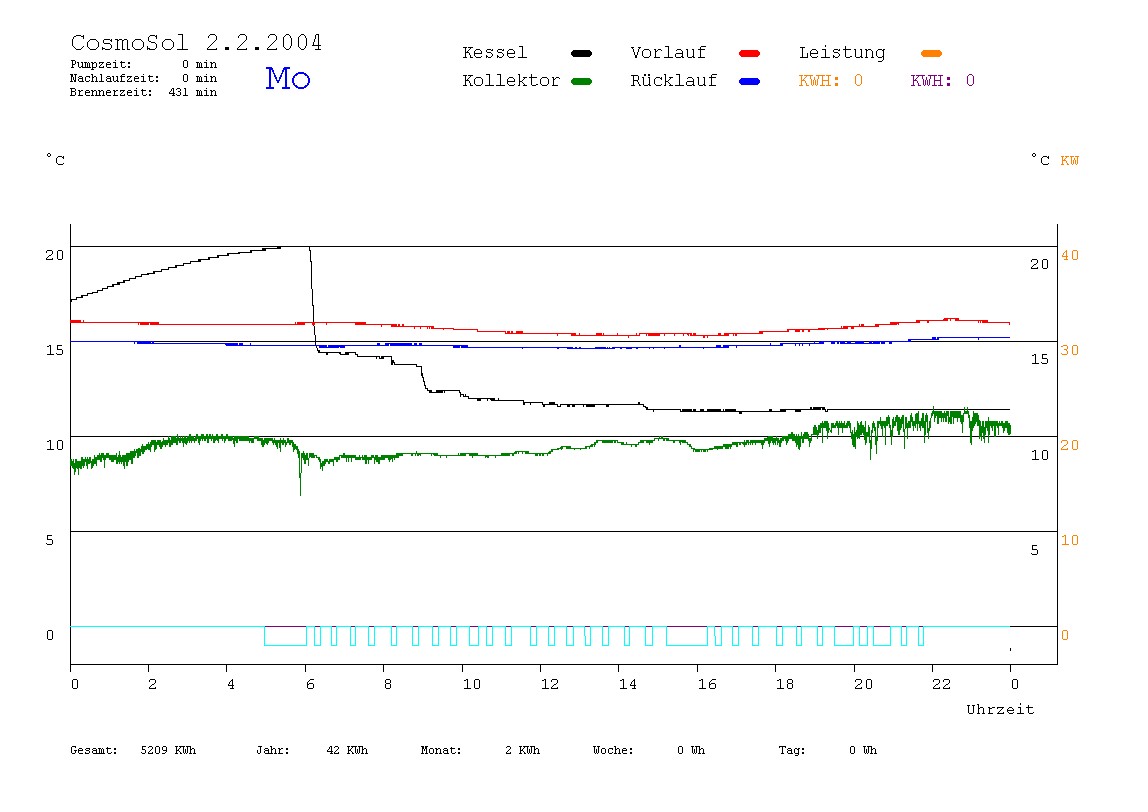
Task: Click the wide burner pulse starting at 5 o'clock
Action: [x=286, y=636]
